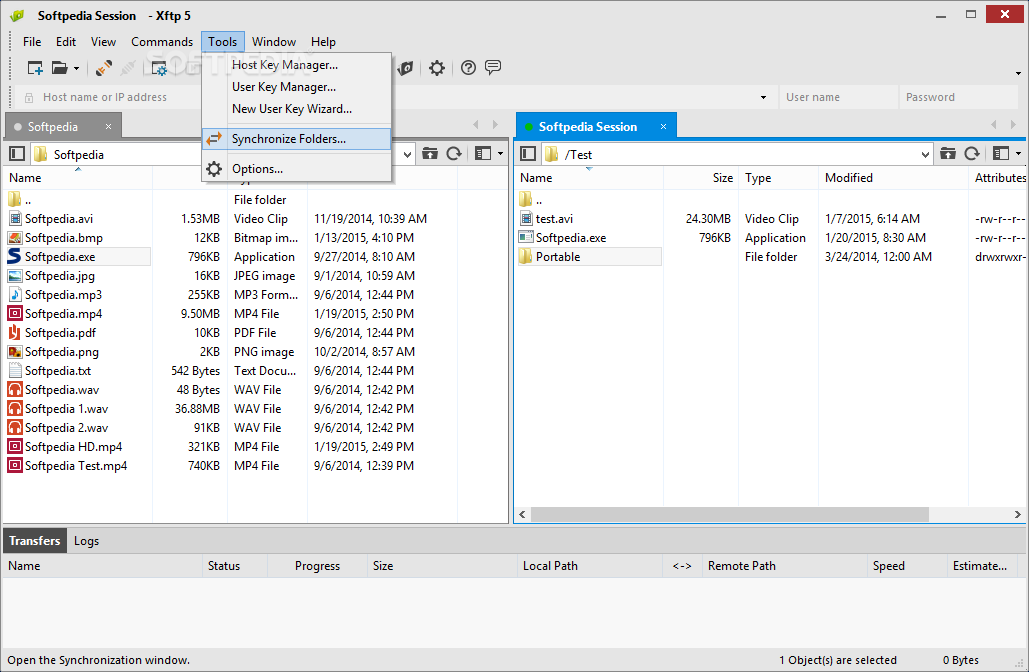1029x672 pixels.
Task: Open the Window menu
Action: coord(274,41)
